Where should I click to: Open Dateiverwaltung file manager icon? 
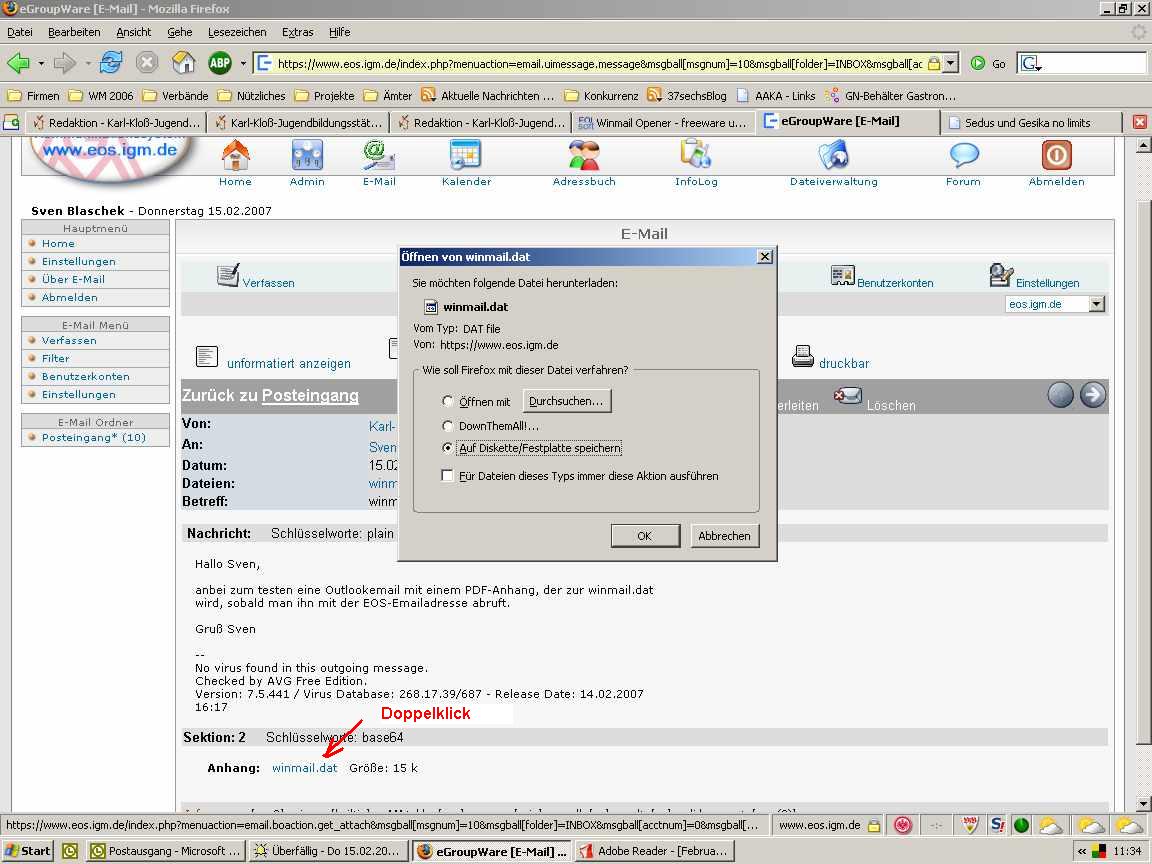pos(833,155)
